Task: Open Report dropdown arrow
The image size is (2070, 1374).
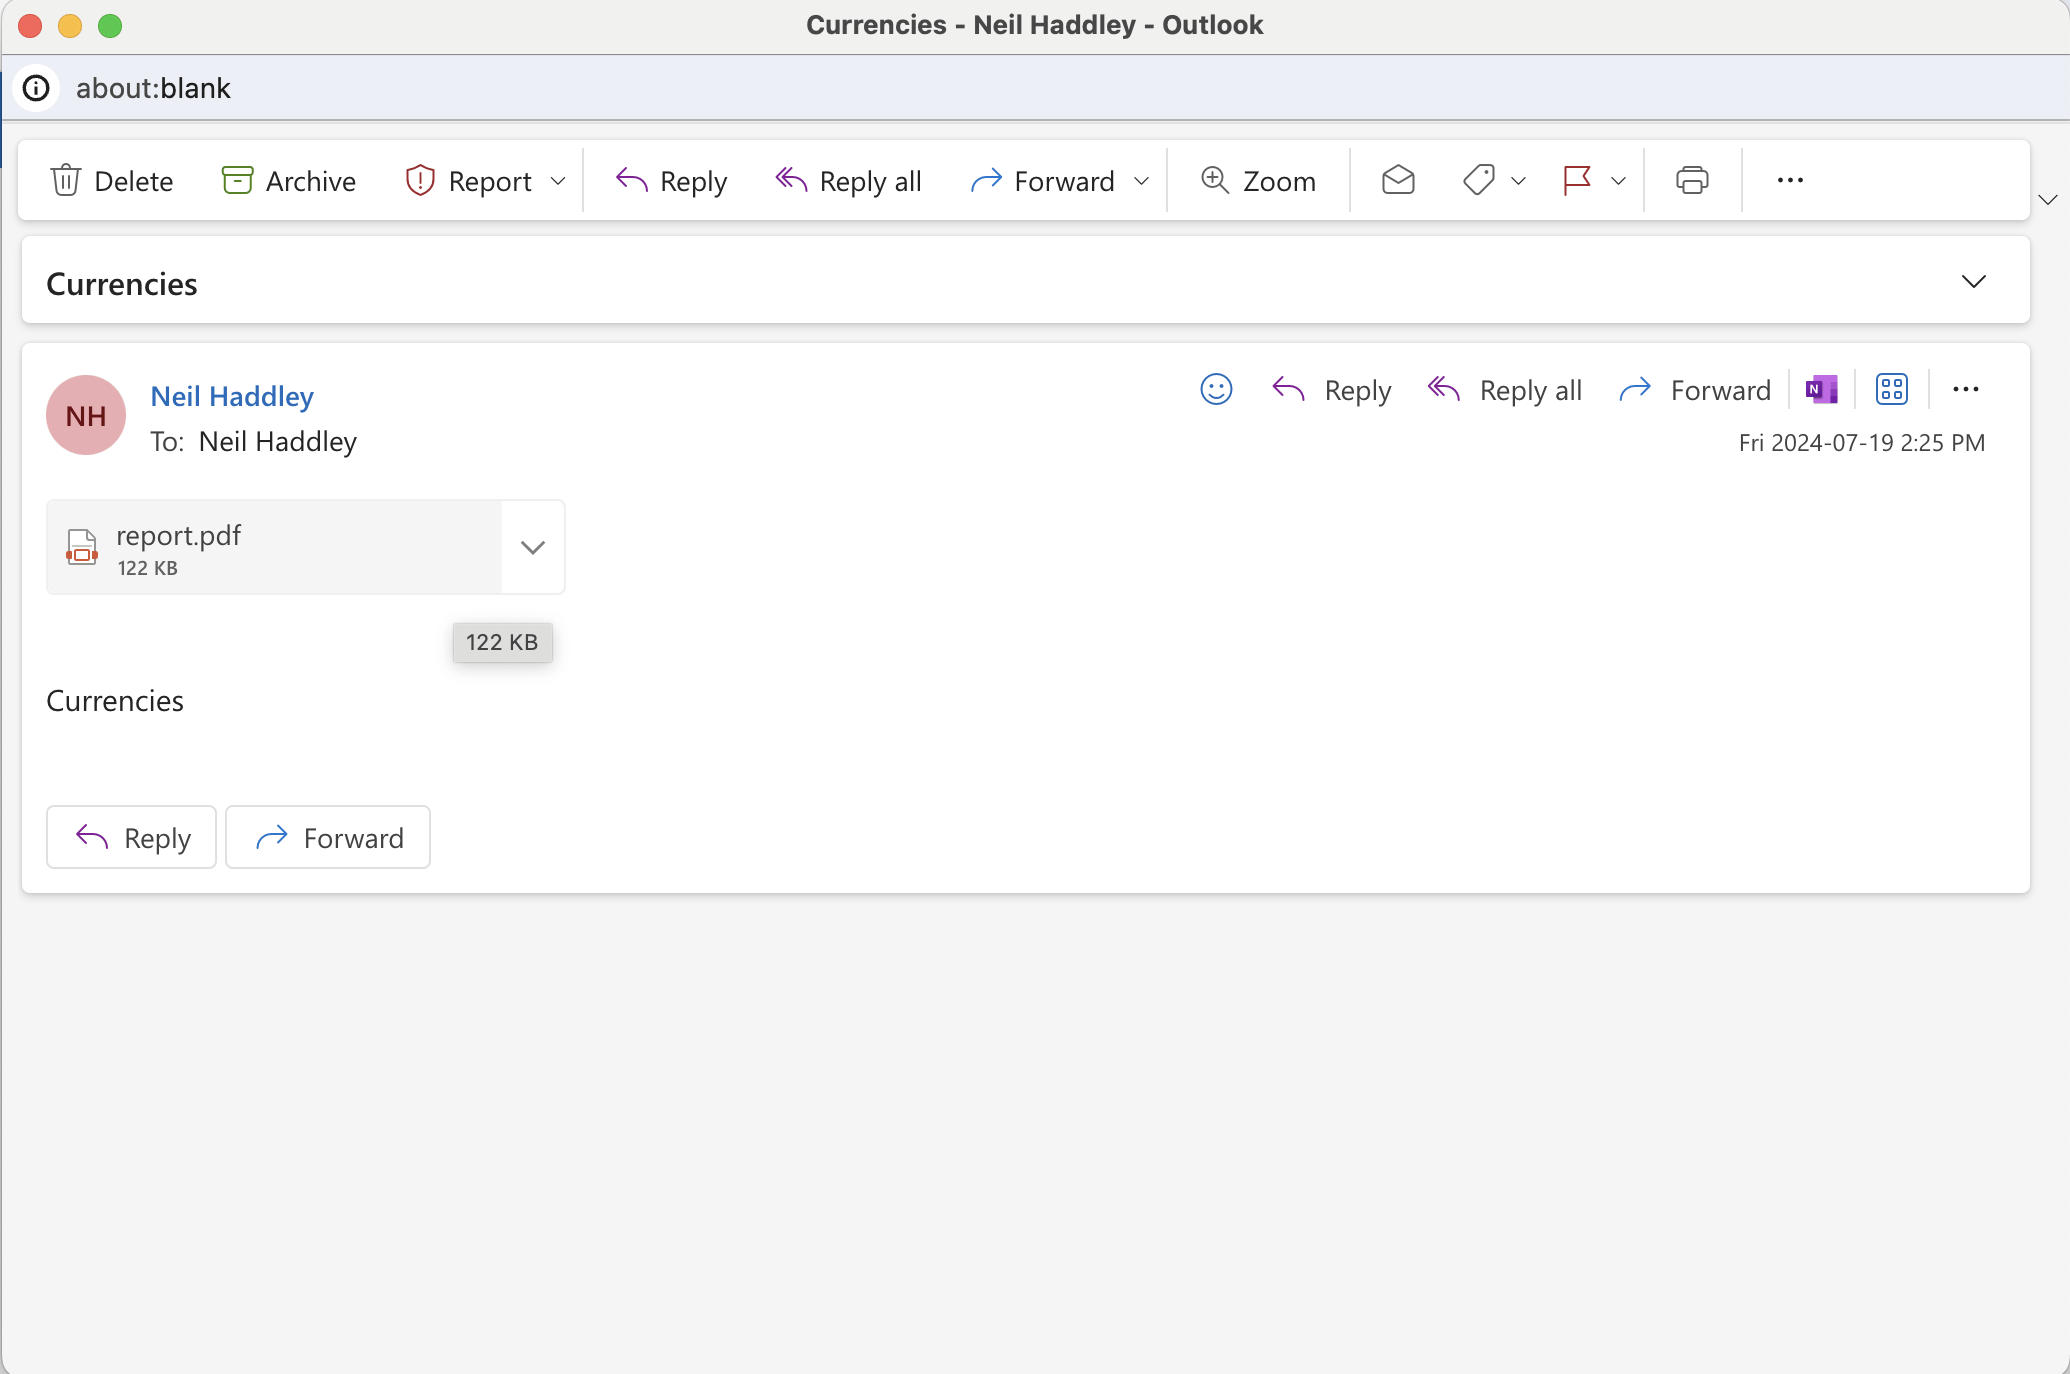Action: pyautogui.click(x=559, y=181)
